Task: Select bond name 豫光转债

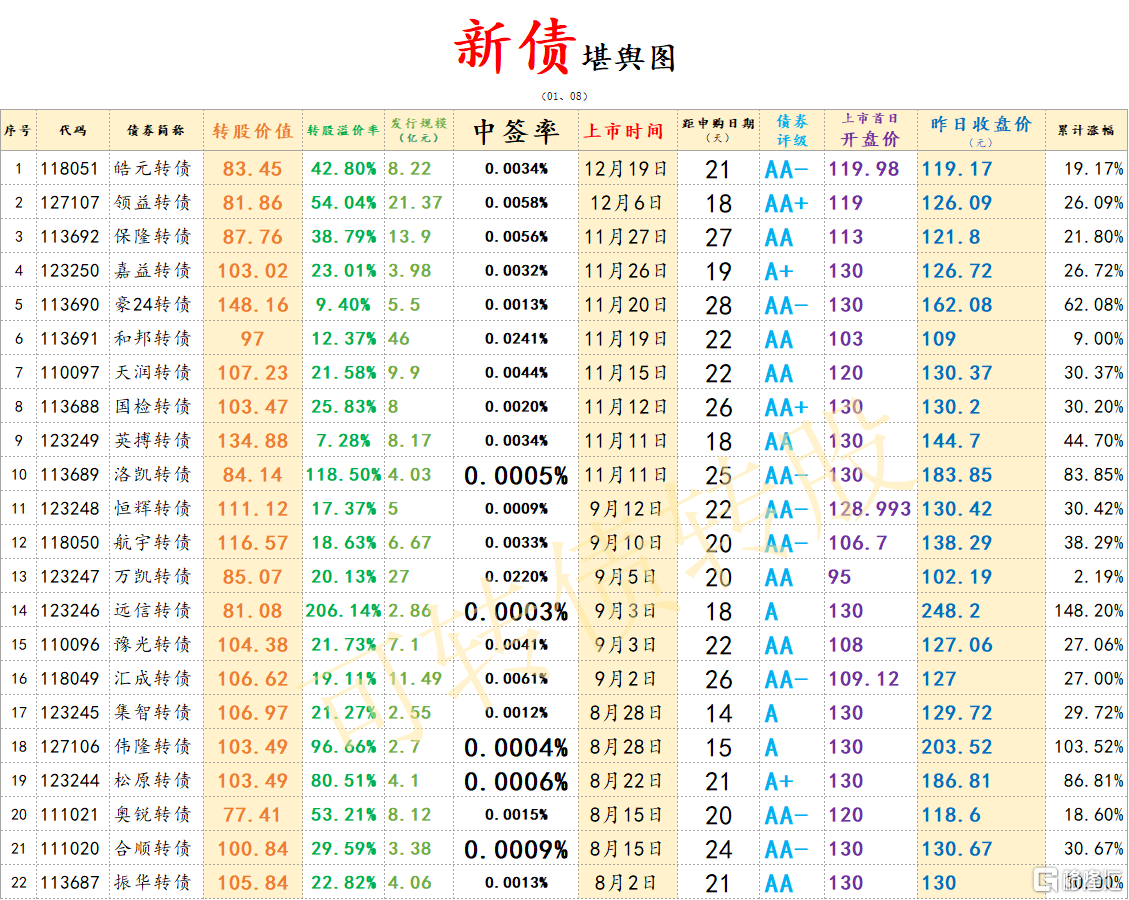Action: (x=153, y=644)
